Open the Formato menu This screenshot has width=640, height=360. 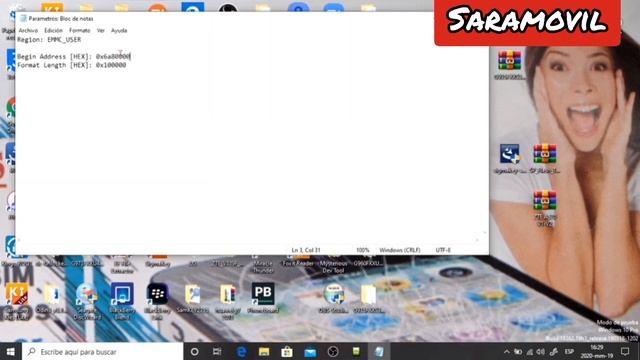(80, 30)
